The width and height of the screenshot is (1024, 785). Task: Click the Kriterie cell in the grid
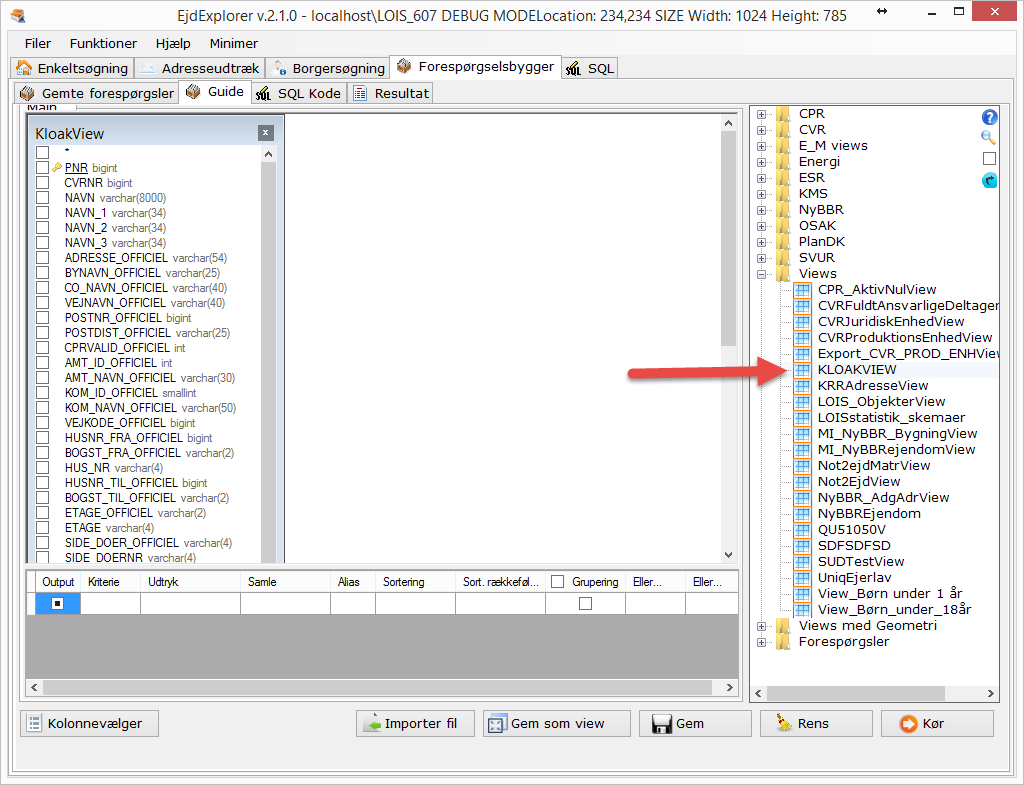click(110, 603)
